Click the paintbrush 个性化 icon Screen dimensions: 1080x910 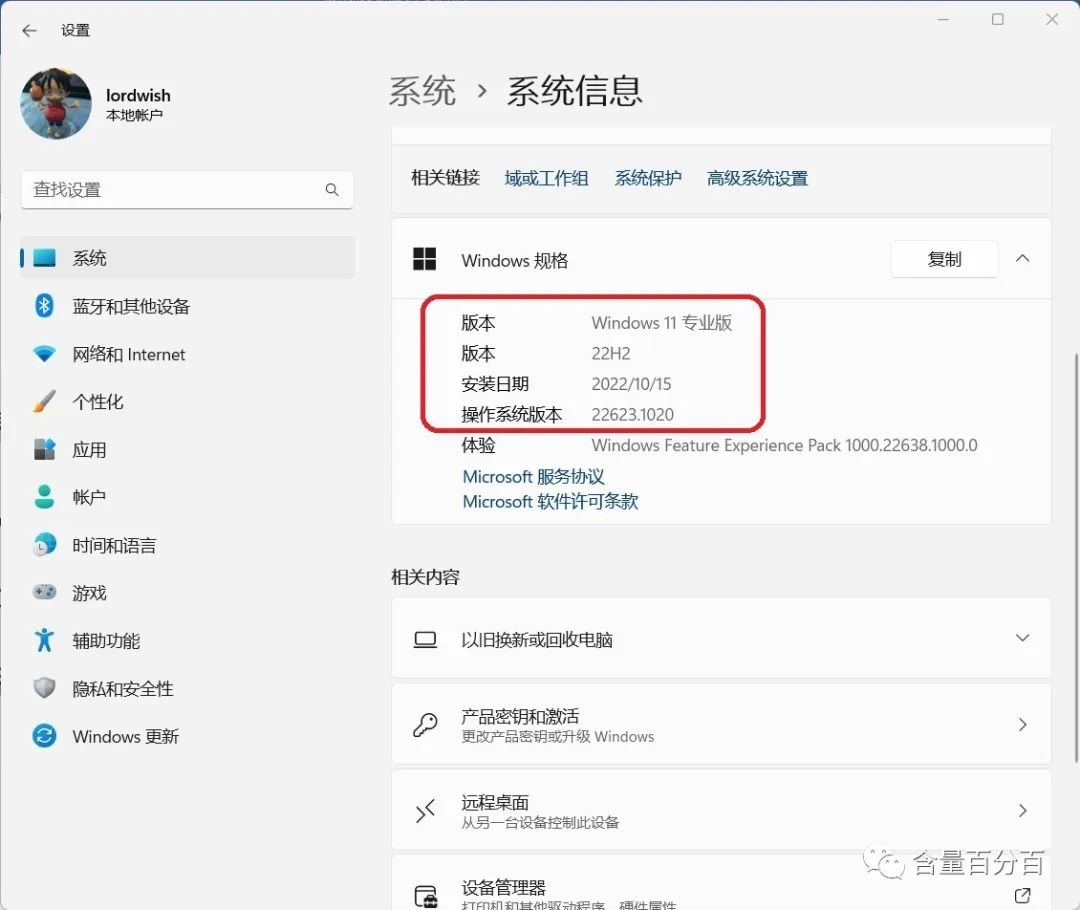44,401
